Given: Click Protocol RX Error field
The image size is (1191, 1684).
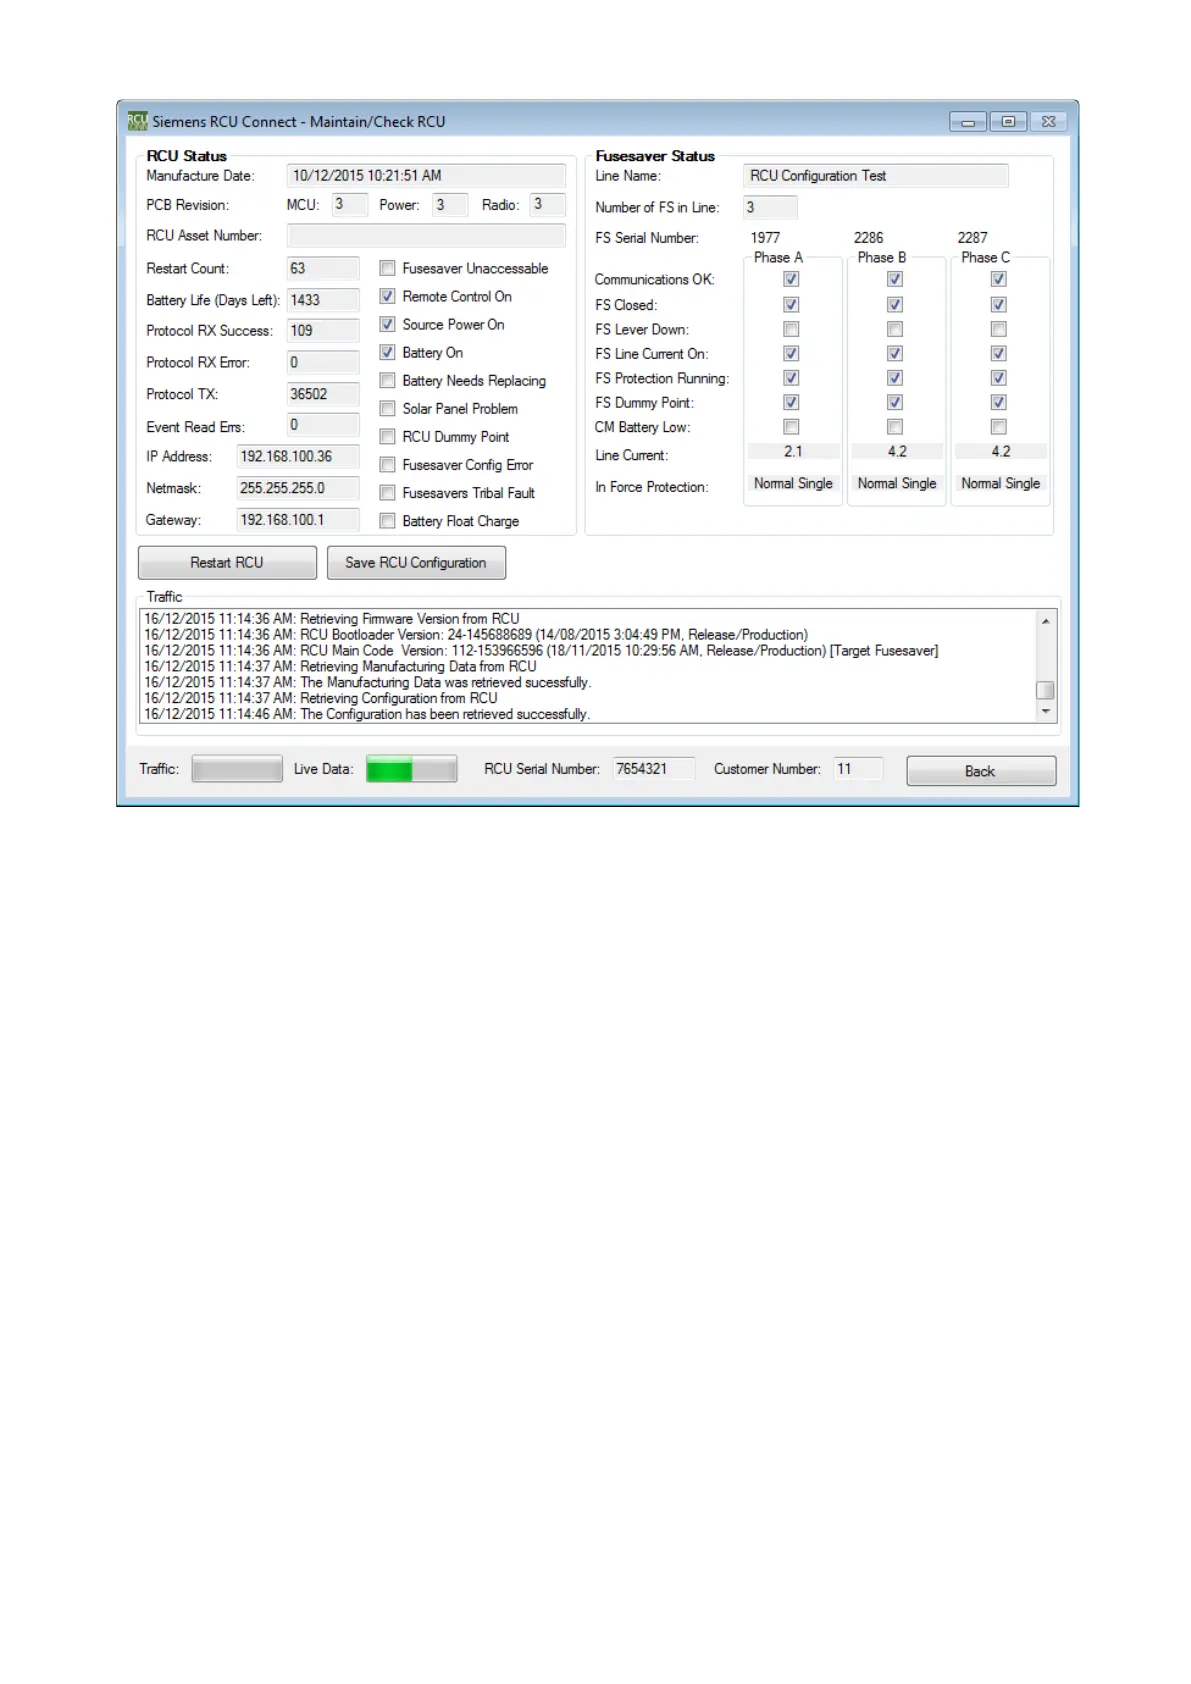Looking at the screenshot, I should pos(323,362).
